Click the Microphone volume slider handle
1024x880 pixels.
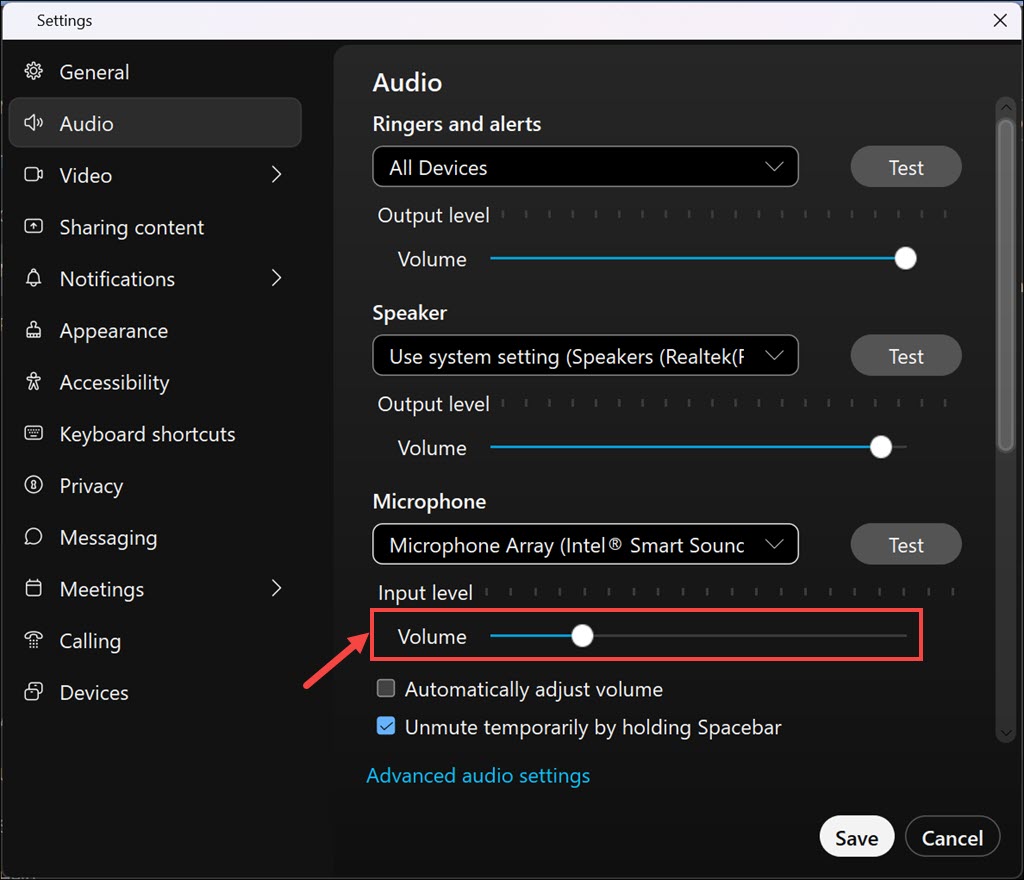(x=582, y=636)
